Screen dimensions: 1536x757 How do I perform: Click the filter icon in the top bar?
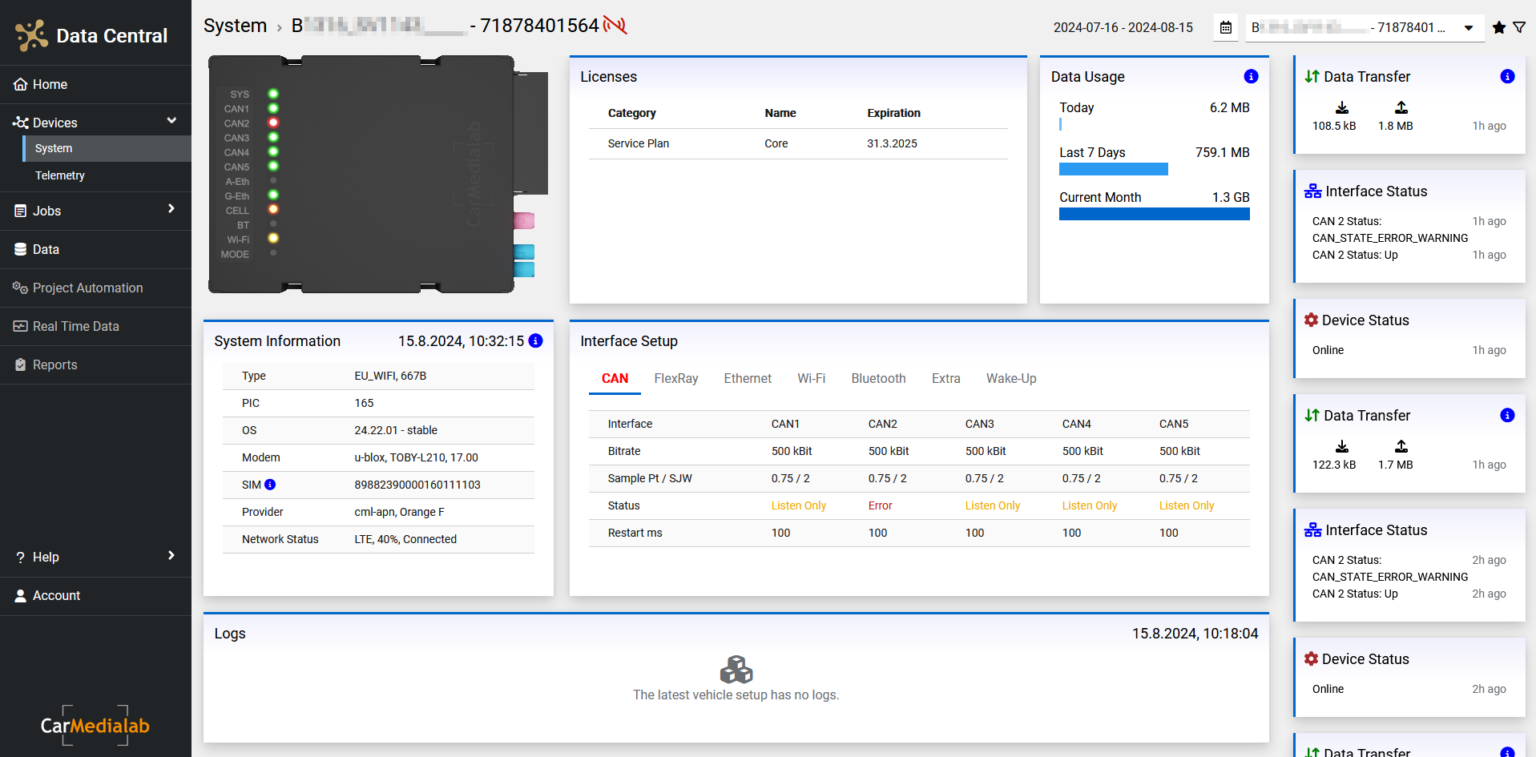(1520, 27)
